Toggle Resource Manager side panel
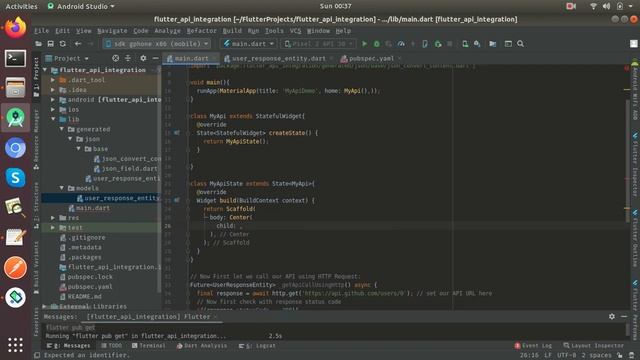The width and height of the screenshot is (640, 360). [36, 139]
